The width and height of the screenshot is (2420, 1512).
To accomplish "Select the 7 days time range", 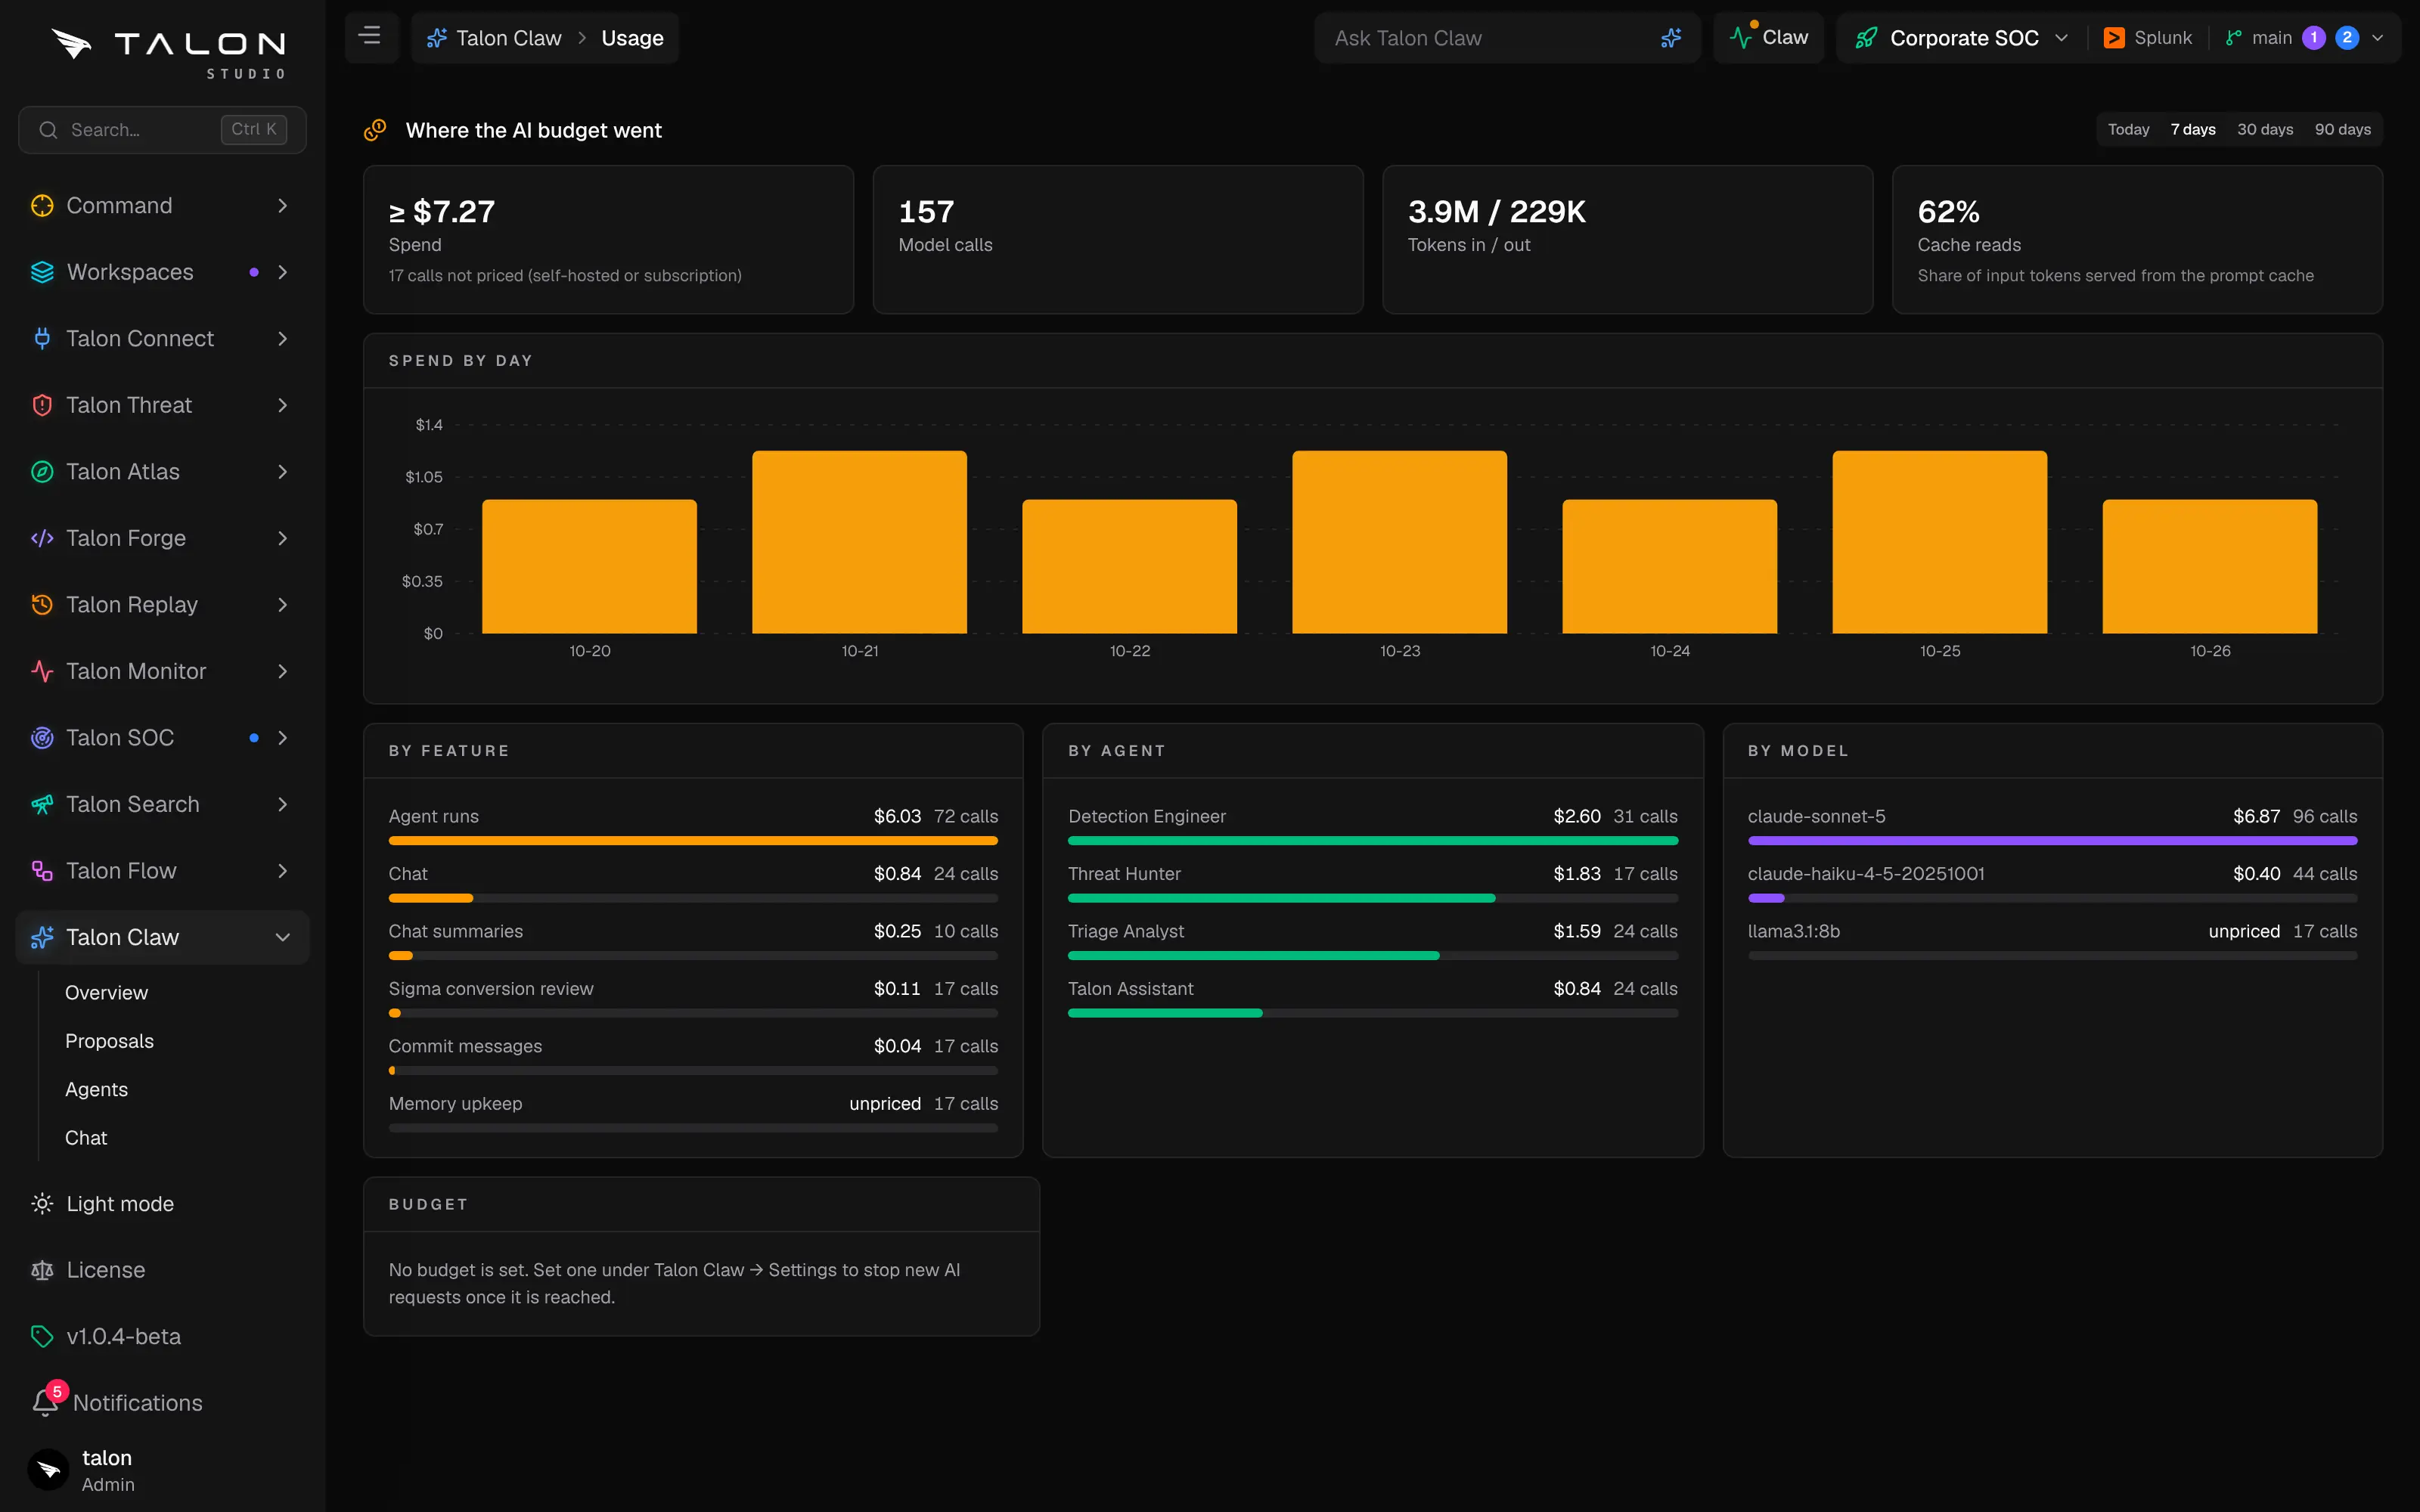I will coord(2193,130).
